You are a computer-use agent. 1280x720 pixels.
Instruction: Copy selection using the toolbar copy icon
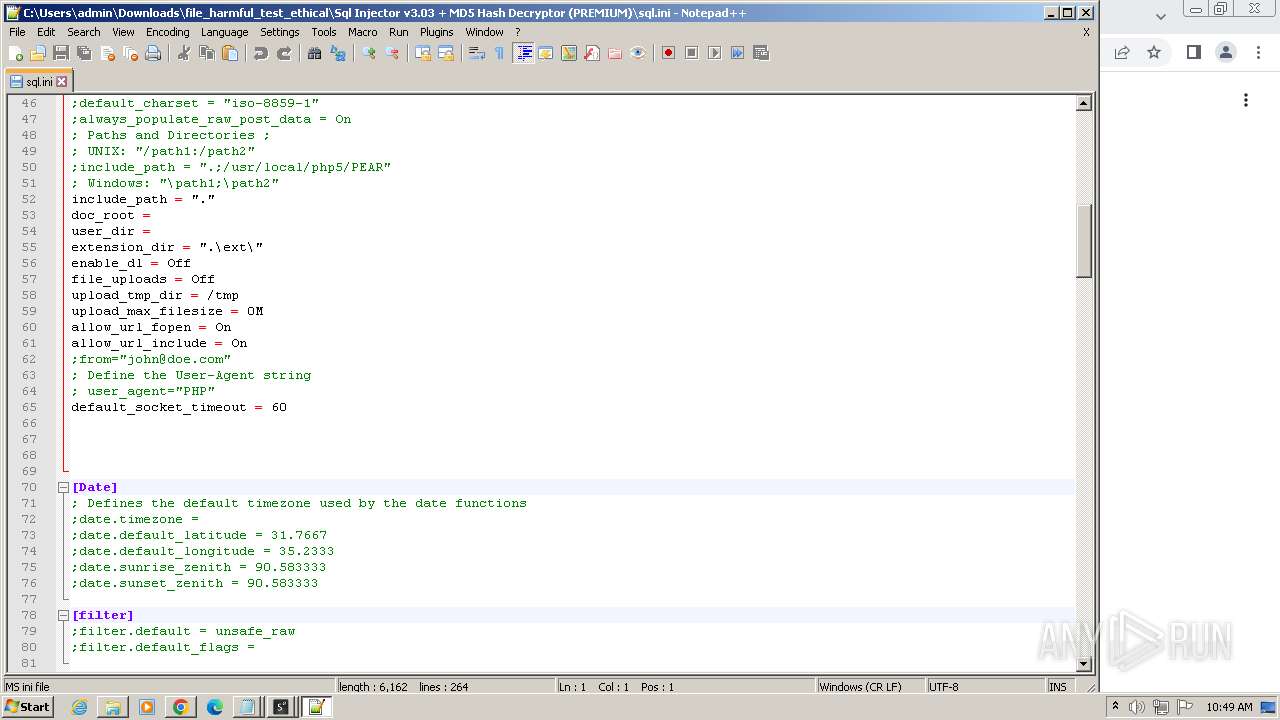click(x=207, y=53)
